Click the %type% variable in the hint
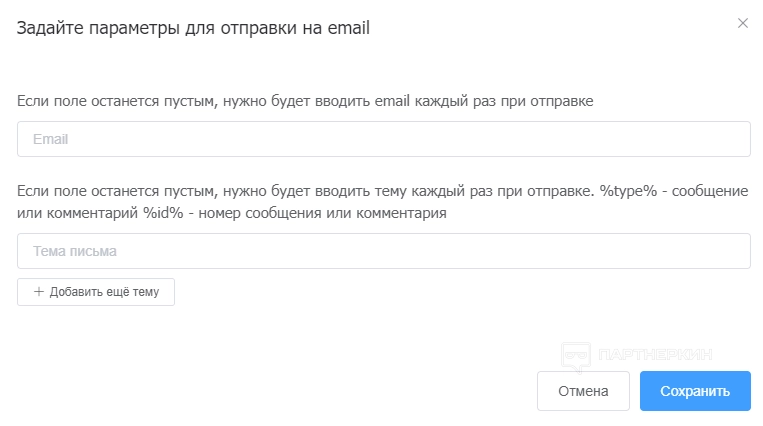Image resolution: width=763 pixels, height=426 pixels. click(x=627, y=190)
